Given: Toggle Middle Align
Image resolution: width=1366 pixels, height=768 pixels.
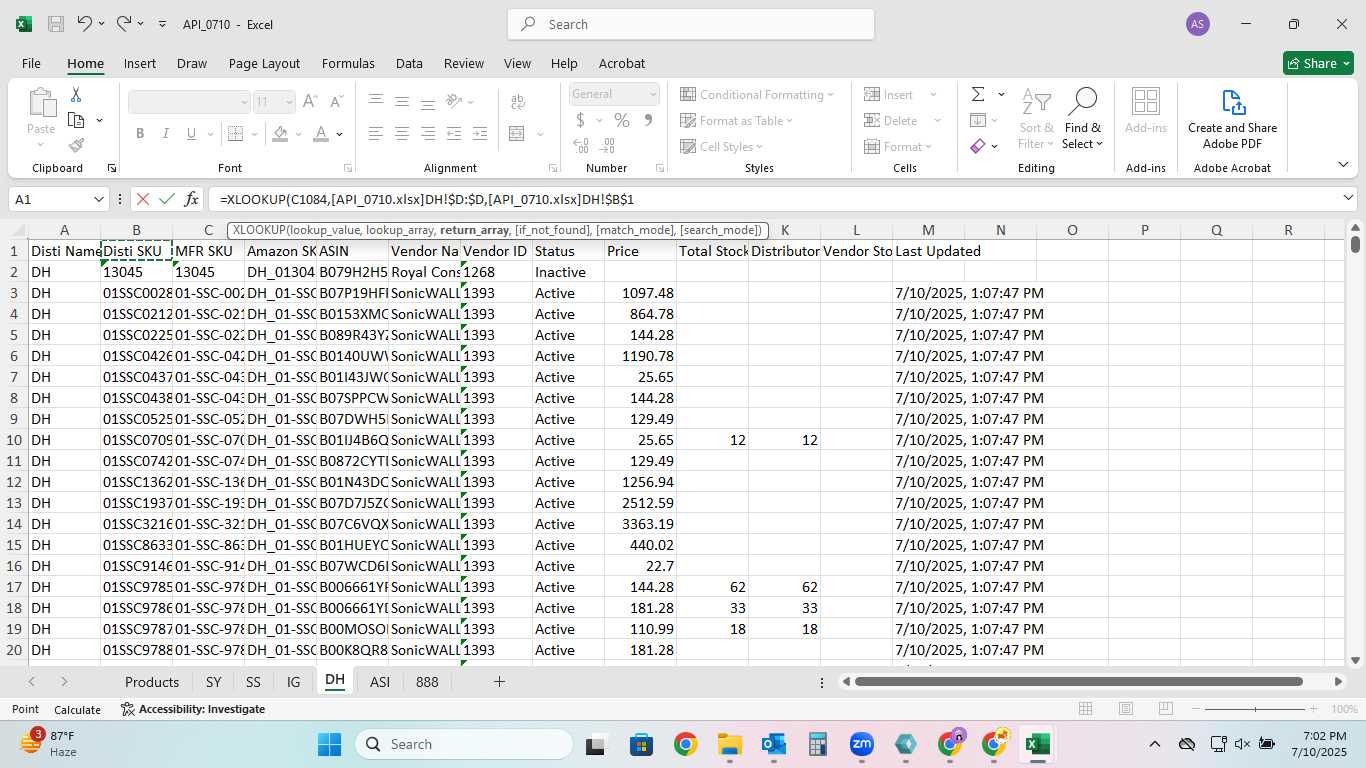Looking at the screenshot, I should tap(402, 101).
